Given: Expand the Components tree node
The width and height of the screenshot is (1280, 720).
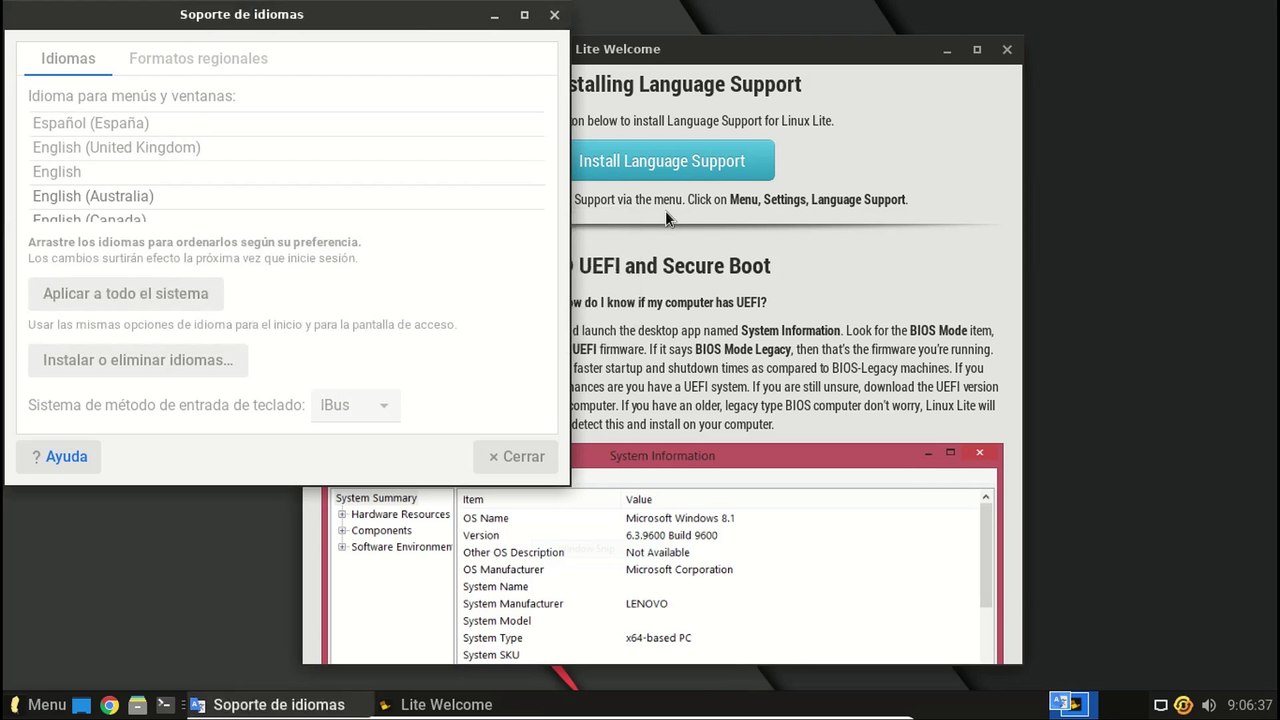Looking at the screenshot, I should pos(342,531).
